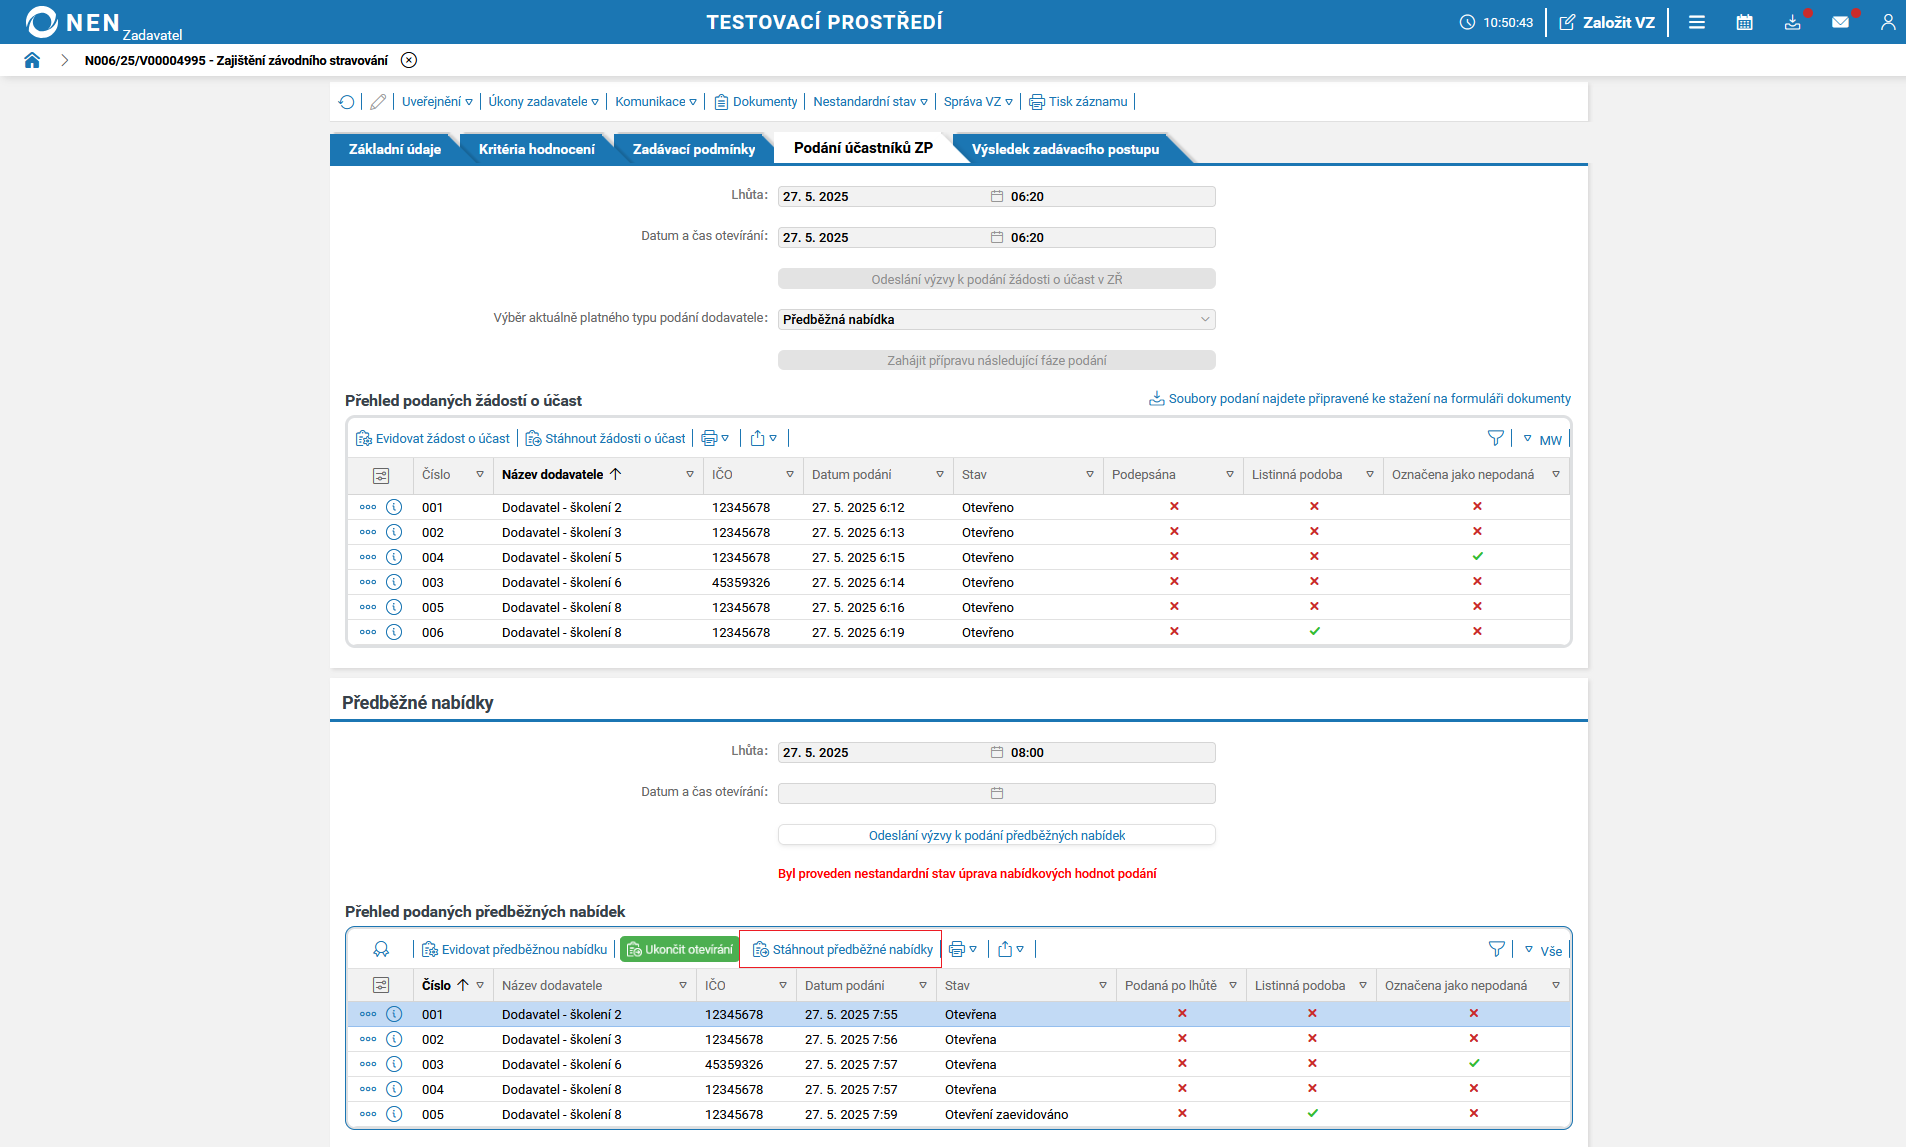Screen dimensions: 1906x1147
Task: Open the hamburger menu icon
Action: [x=1696, y=22]
